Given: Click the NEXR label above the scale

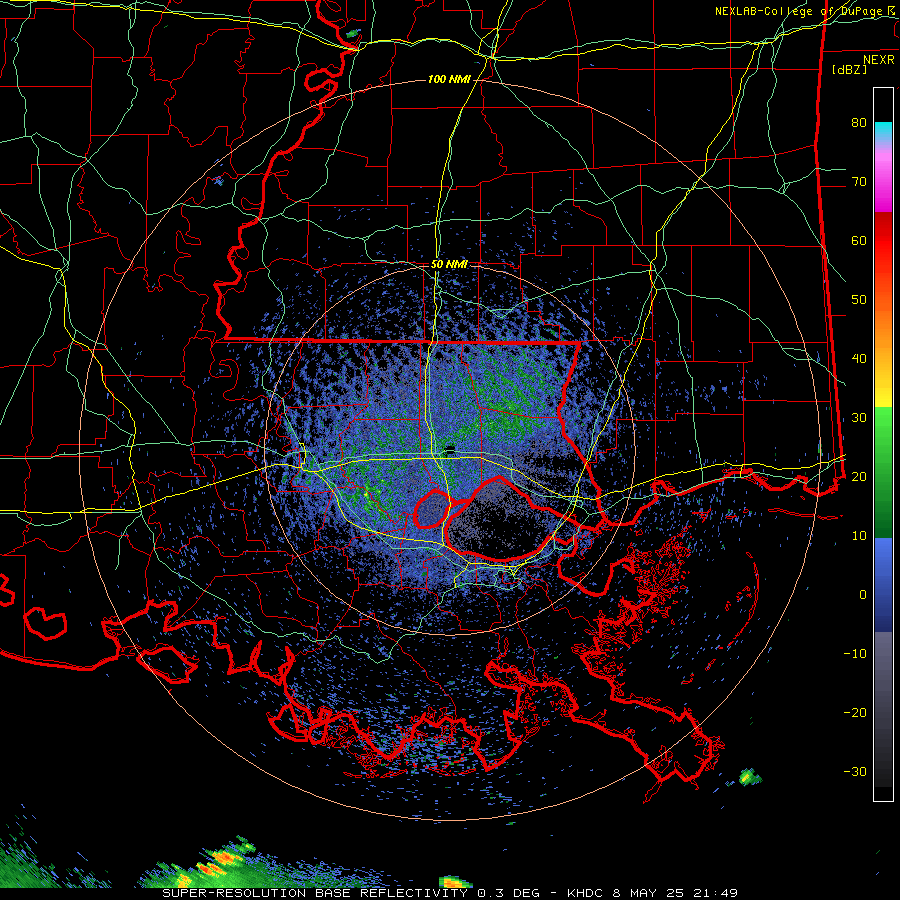Looking at the screenshot, I should click(879, 60).
